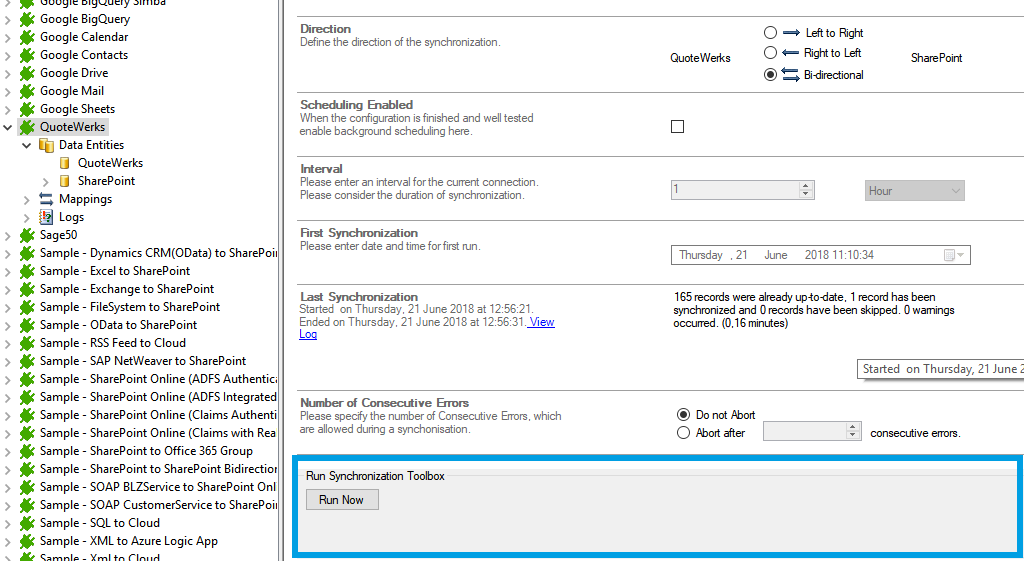Screen dimensions: 1024x561
Task: Click the QuoteWerks connection puzzle icon
Action: (x=27, y=127)
